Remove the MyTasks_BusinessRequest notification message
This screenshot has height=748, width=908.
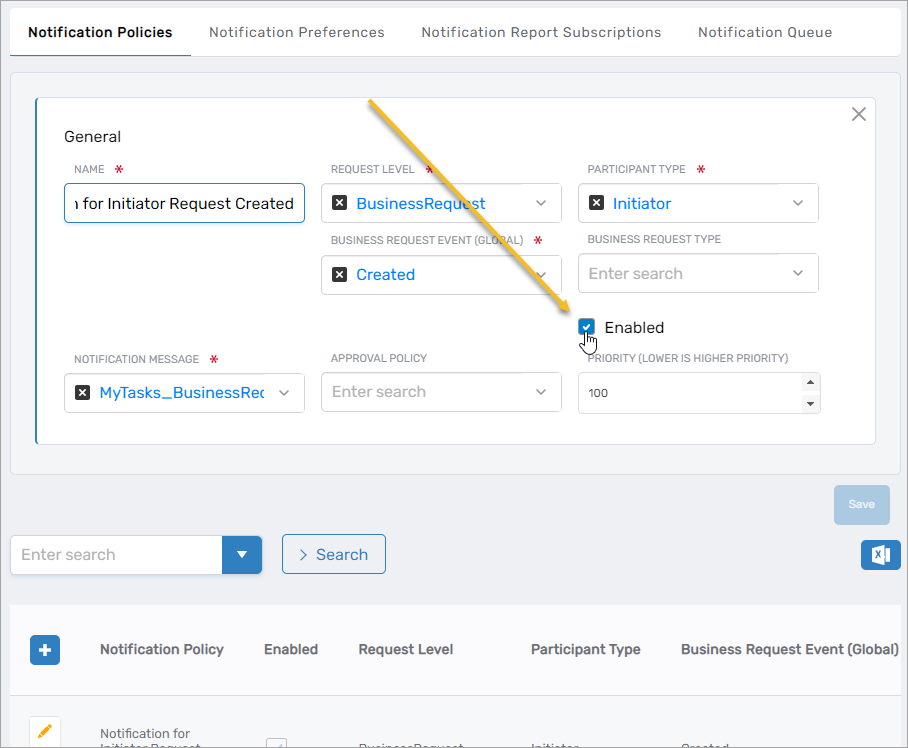coord(82,393)
